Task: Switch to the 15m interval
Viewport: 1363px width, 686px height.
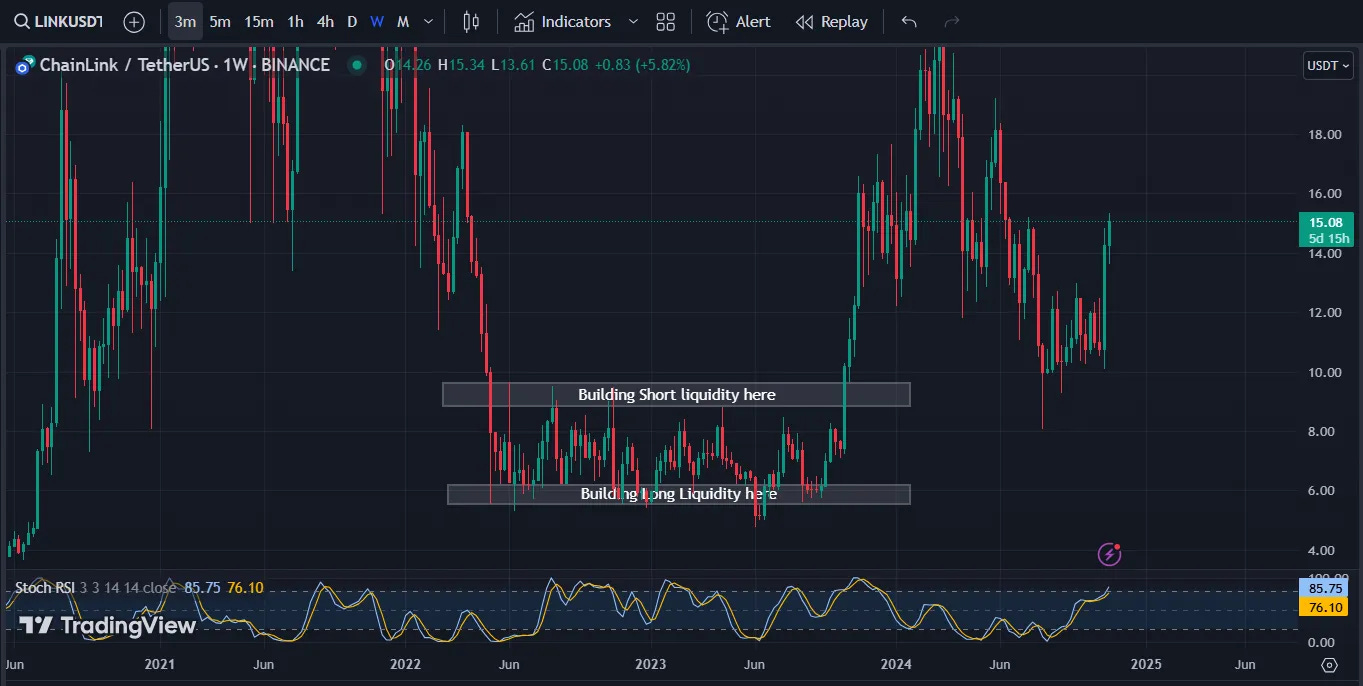Action: pos(259,21)
